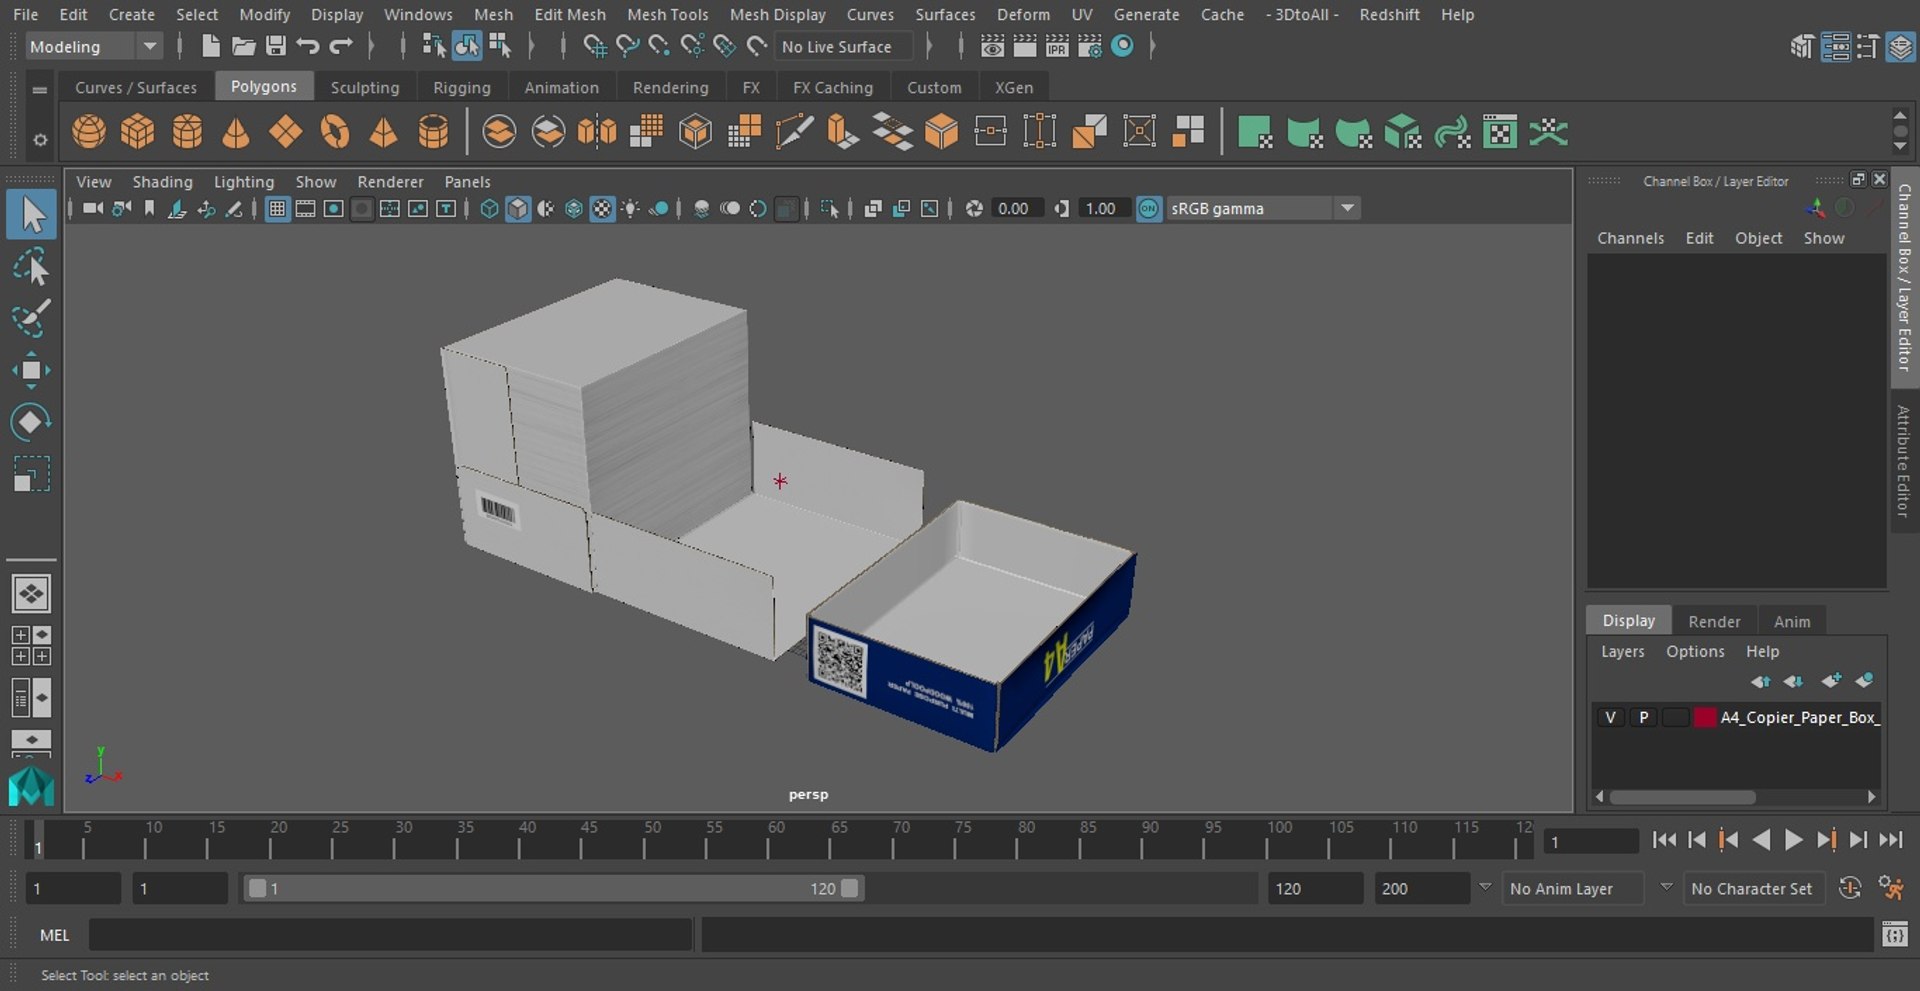Activate the Lasso select tool
This screenshot has height=991, width=1920.
pyautogui.click(x=31, y=267)
